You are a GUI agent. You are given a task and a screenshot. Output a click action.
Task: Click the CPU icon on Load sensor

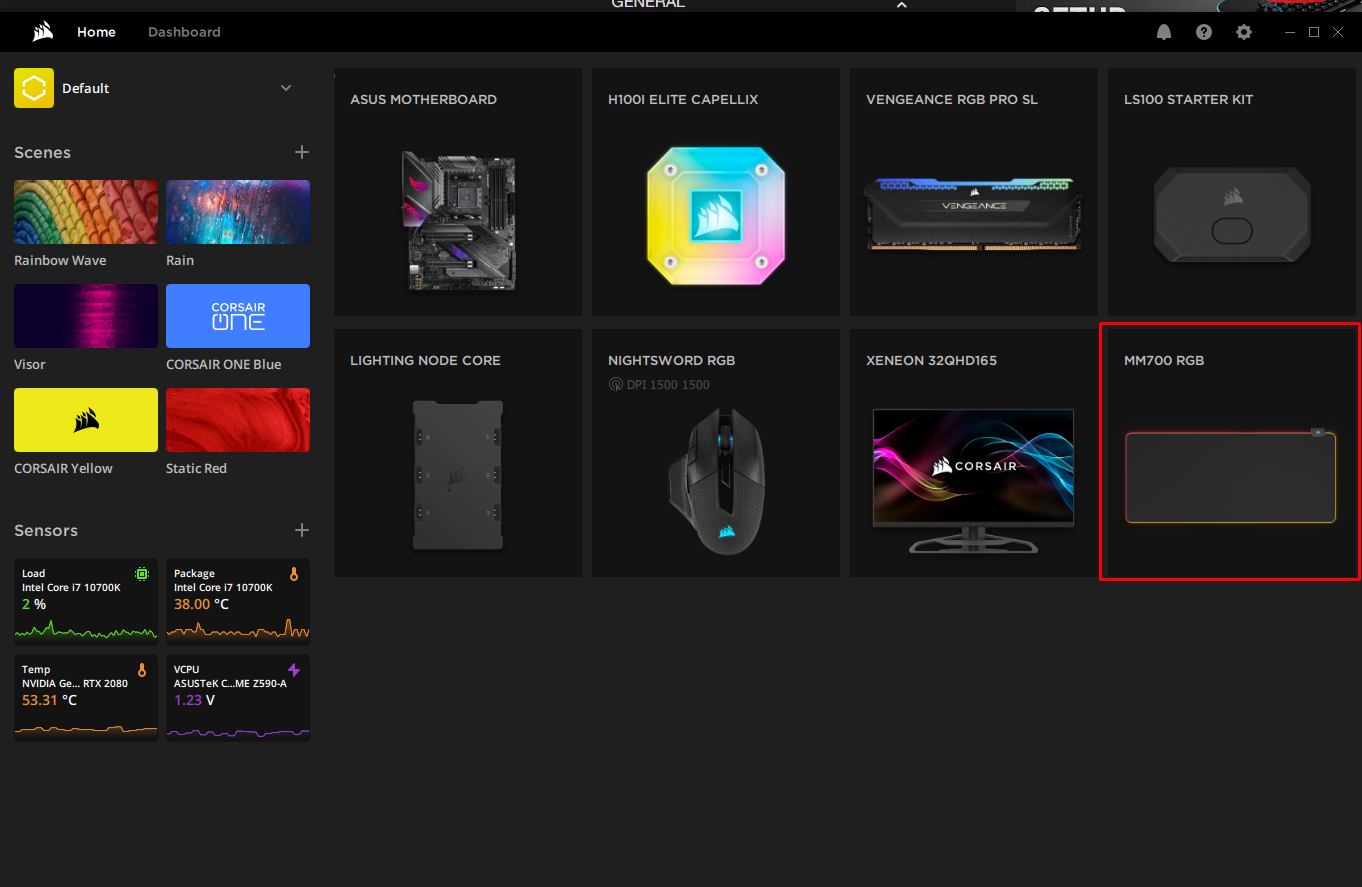(x=141, y=573)
